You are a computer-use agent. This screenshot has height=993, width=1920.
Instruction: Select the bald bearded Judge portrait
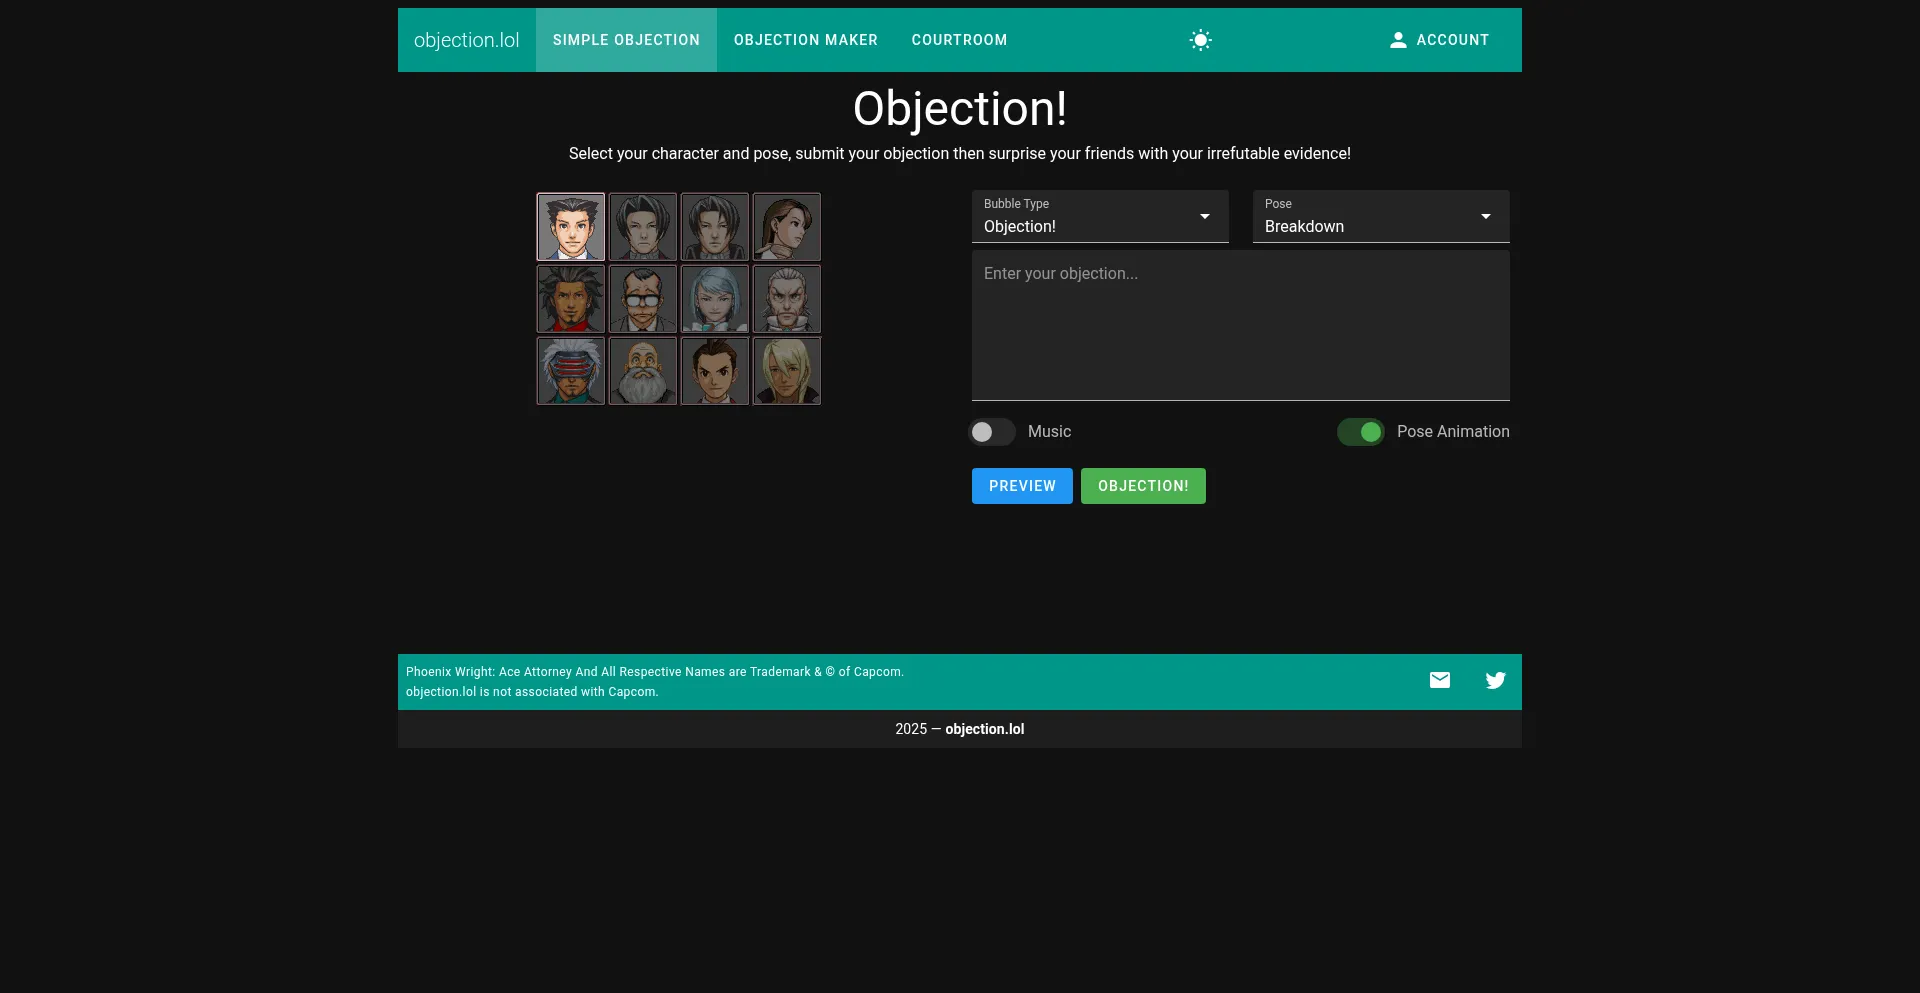coord(643,371)
